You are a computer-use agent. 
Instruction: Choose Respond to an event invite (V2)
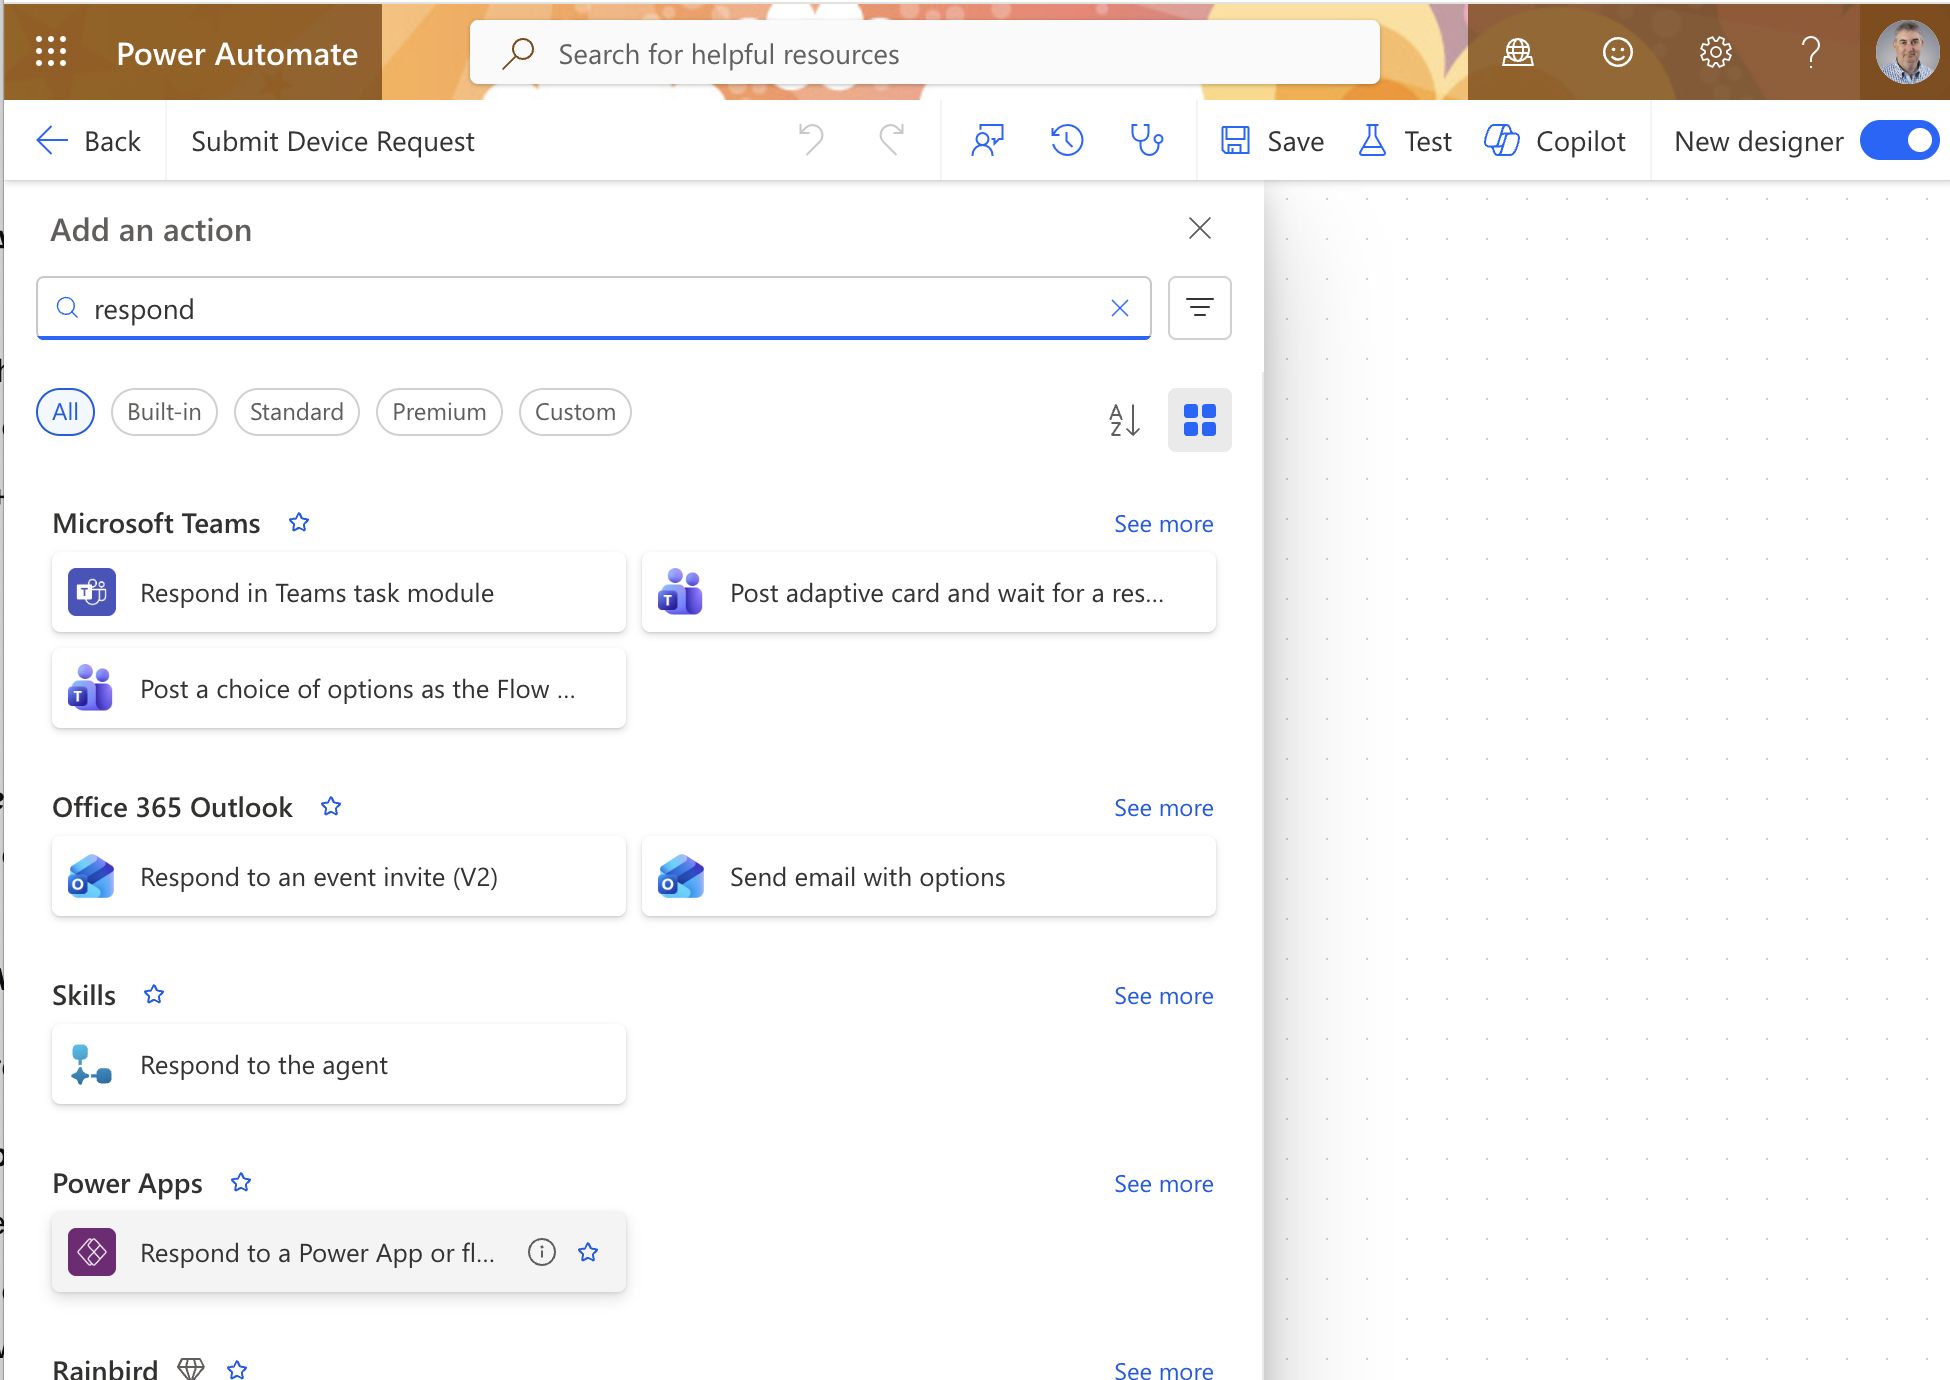click(x=339, y=876)
